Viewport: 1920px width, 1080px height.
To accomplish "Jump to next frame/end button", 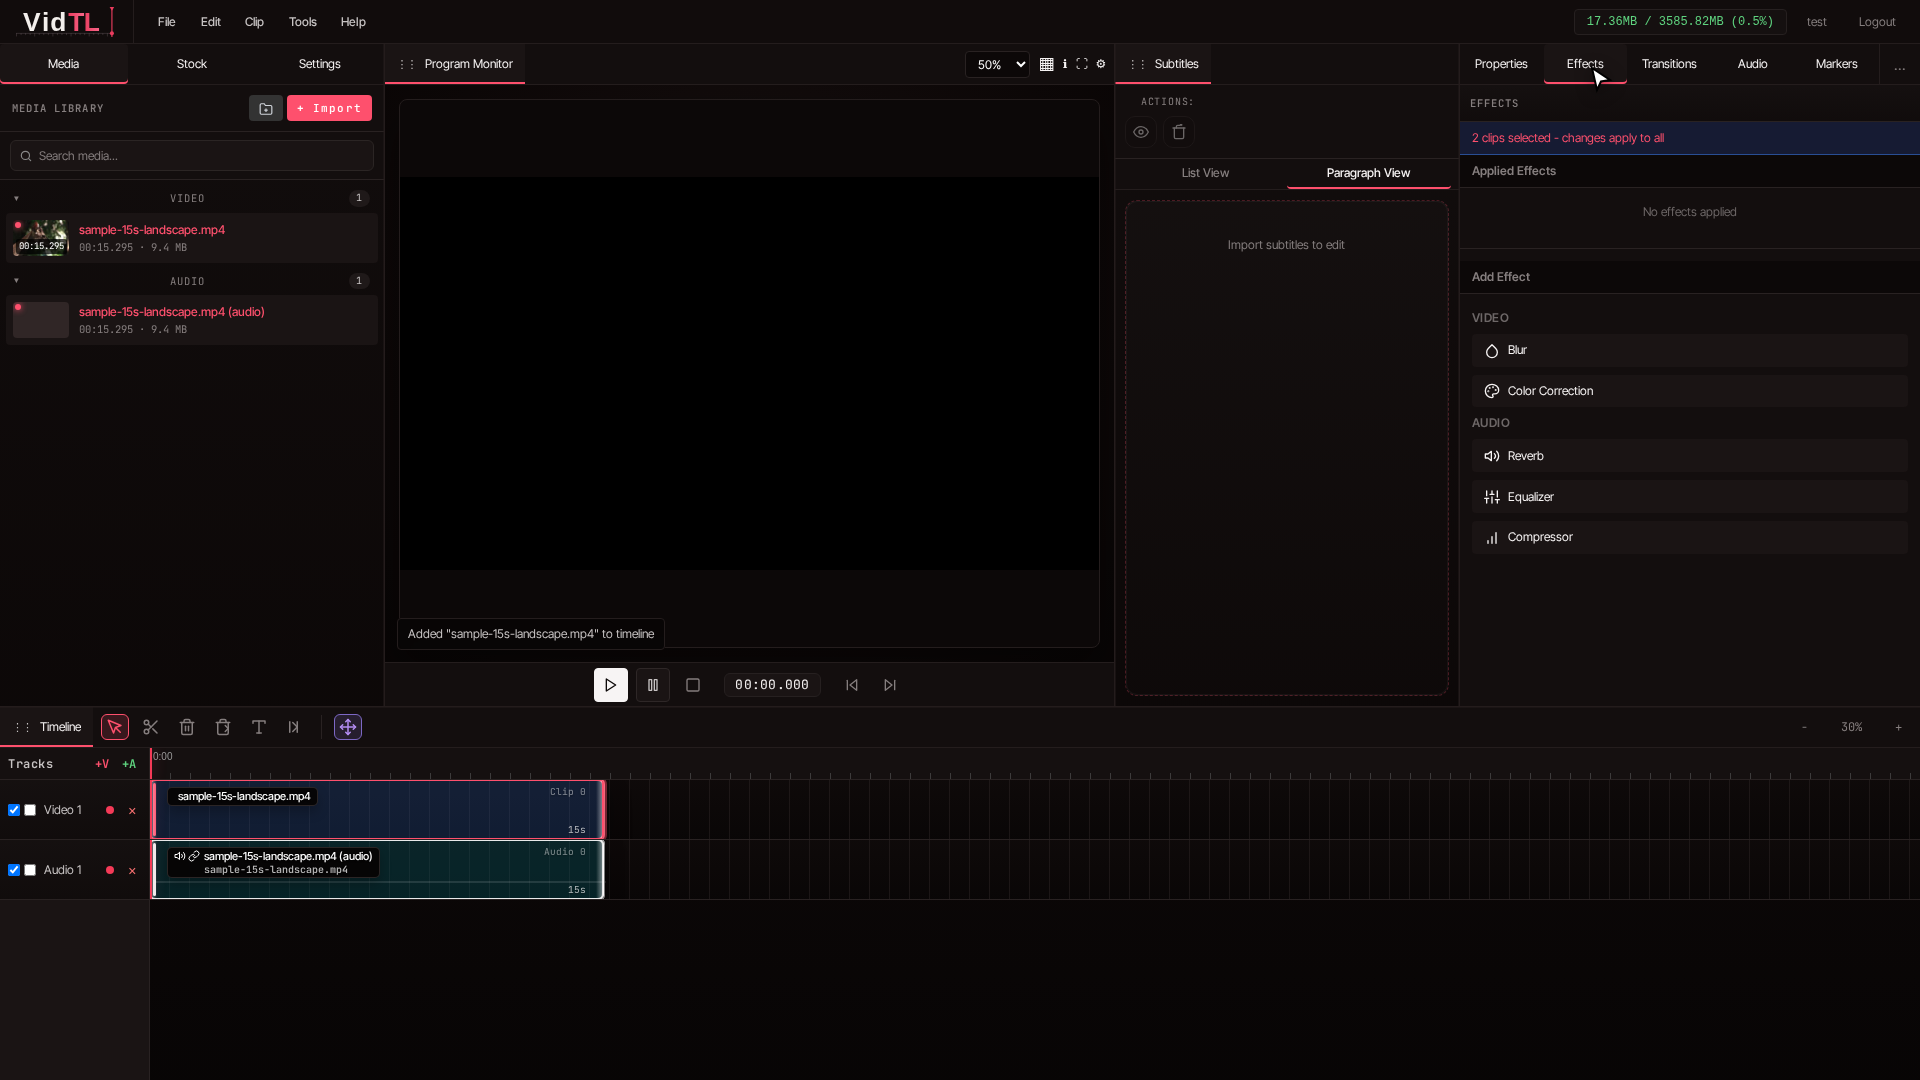I will pyautogui.click(x=890, y=685).
